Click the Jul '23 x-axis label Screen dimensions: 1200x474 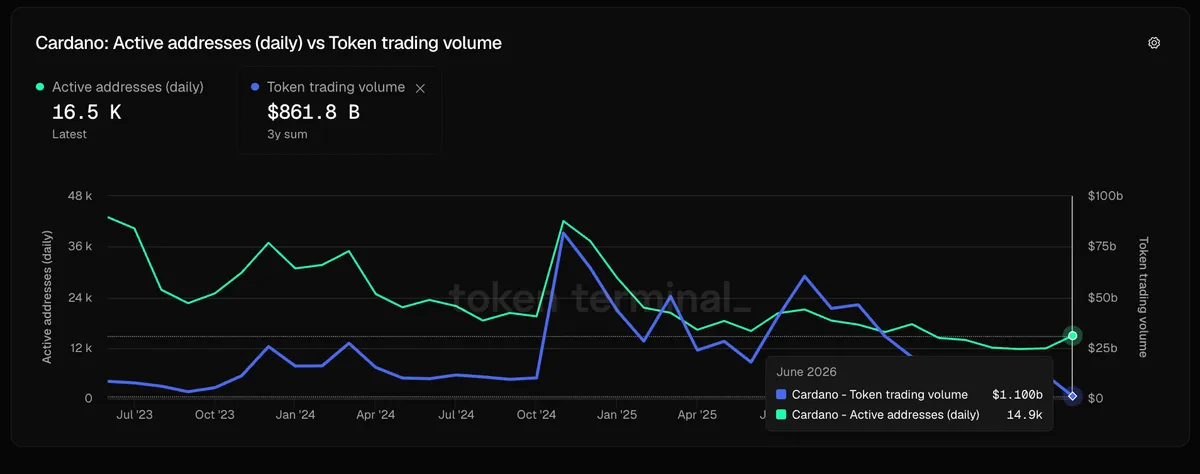134,414
